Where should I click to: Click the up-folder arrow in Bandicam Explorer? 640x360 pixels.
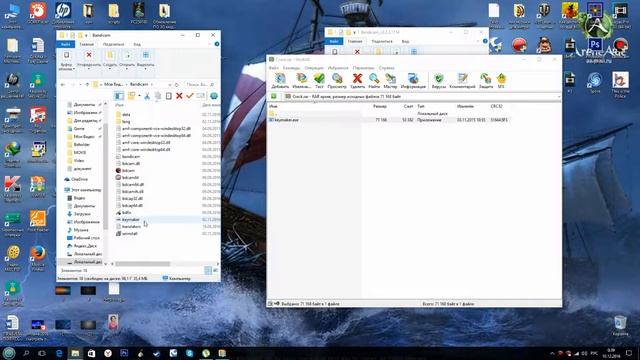tap(87, 84)
